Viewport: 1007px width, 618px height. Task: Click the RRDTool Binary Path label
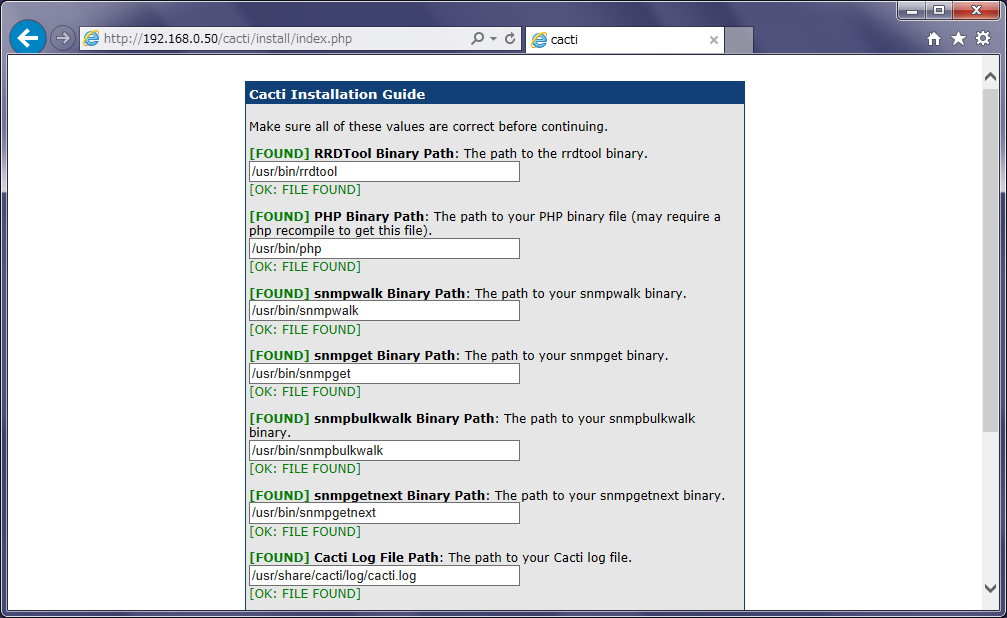pyautogui.click(x=384, y=154)
